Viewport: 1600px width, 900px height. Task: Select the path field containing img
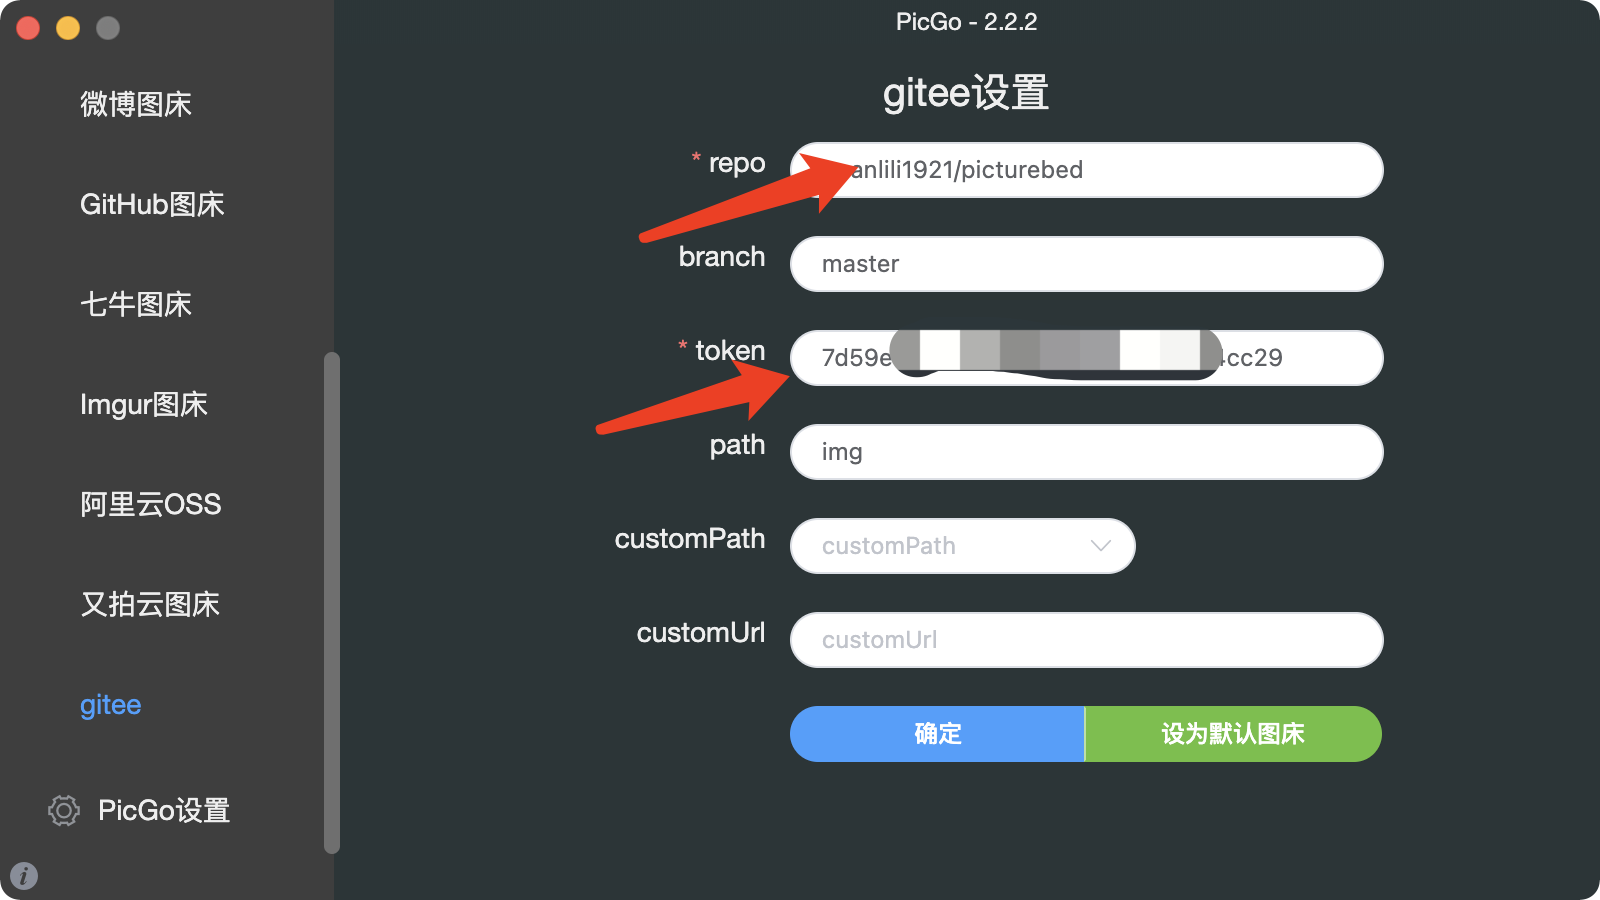pyautogui.click(x=1086, y=452)
